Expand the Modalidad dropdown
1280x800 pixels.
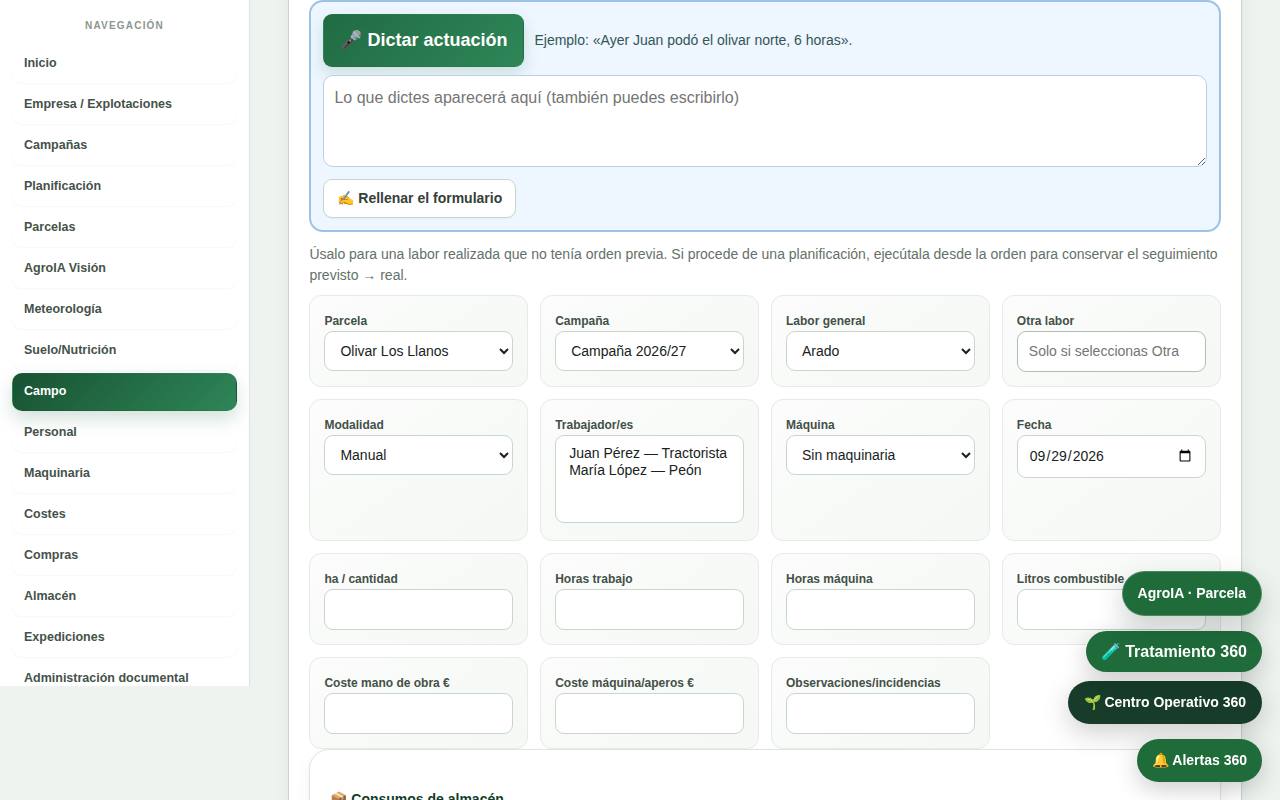click(418, 455)
